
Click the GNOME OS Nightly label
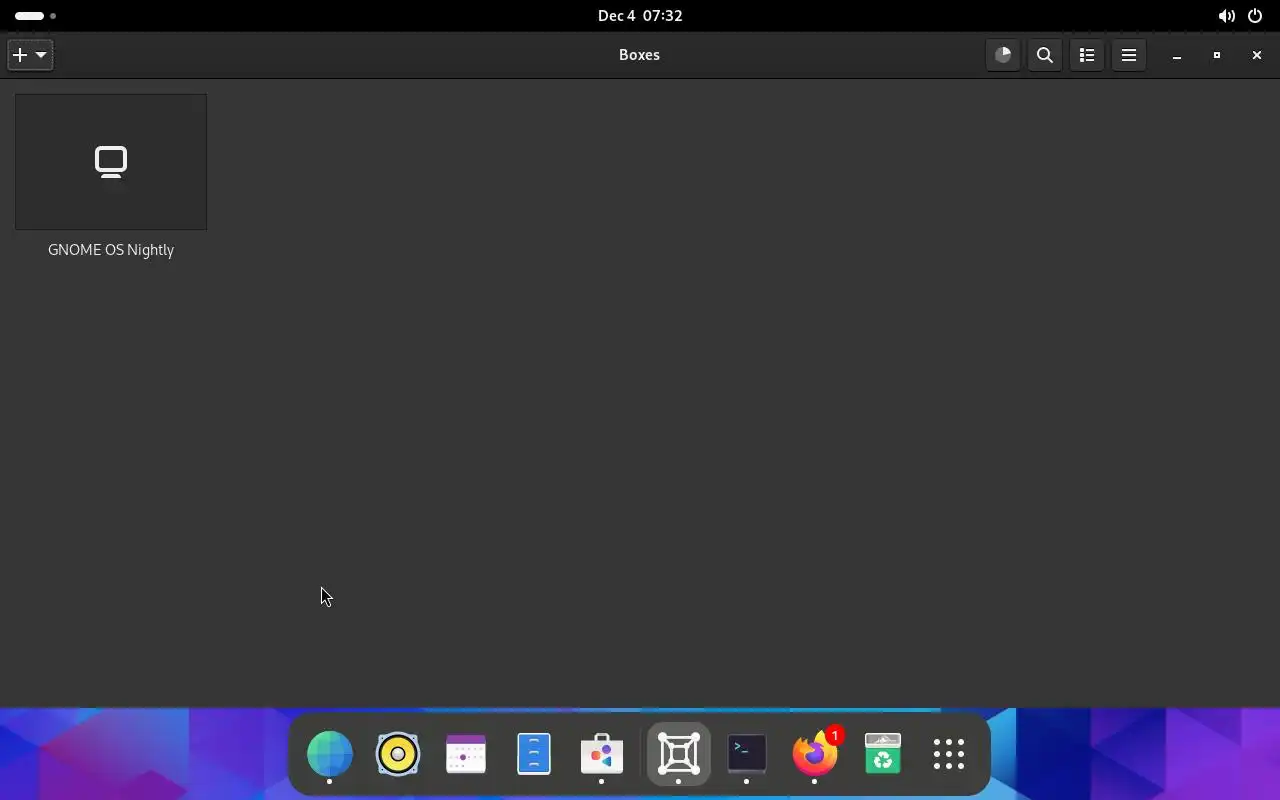pos(111,250)
